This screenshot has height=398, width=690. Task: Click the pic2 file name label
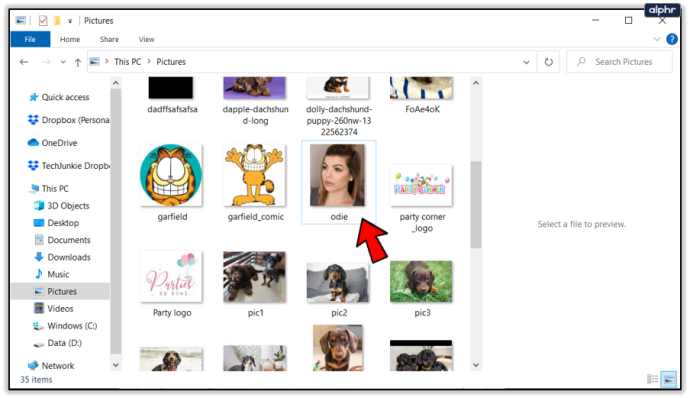(339, 313)
